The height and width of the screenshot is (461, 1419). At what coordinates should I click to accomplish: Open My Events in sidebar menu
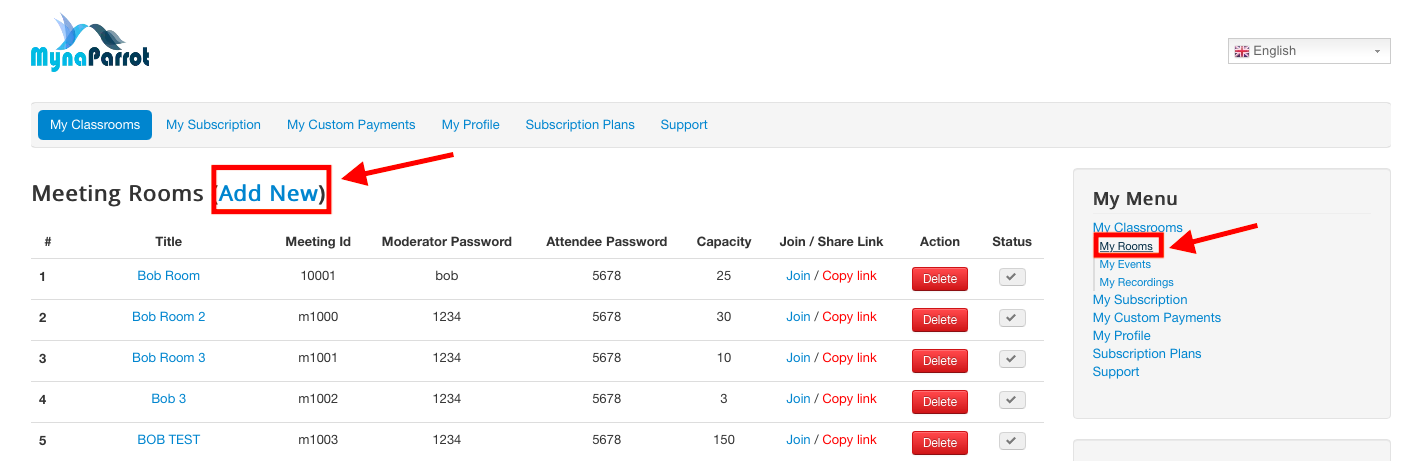pos(1125,264)
